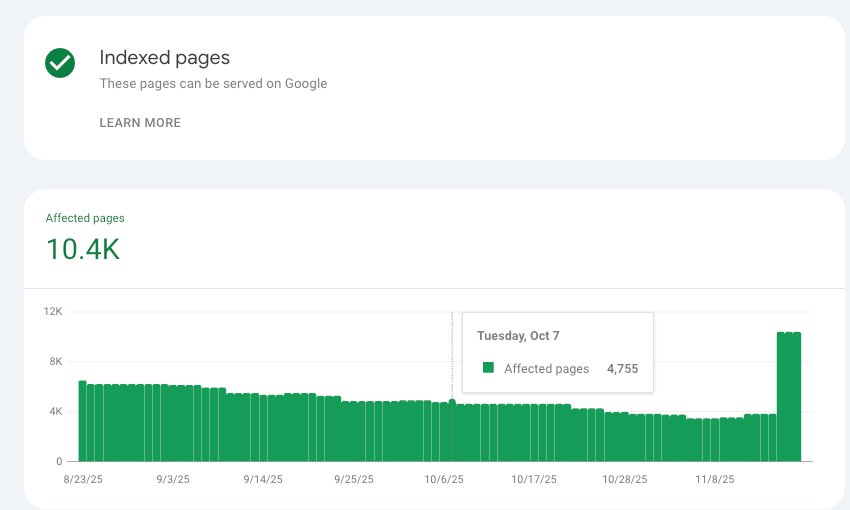
Task: Click the 10/28/25 date label
Action: tap(624, 479)
